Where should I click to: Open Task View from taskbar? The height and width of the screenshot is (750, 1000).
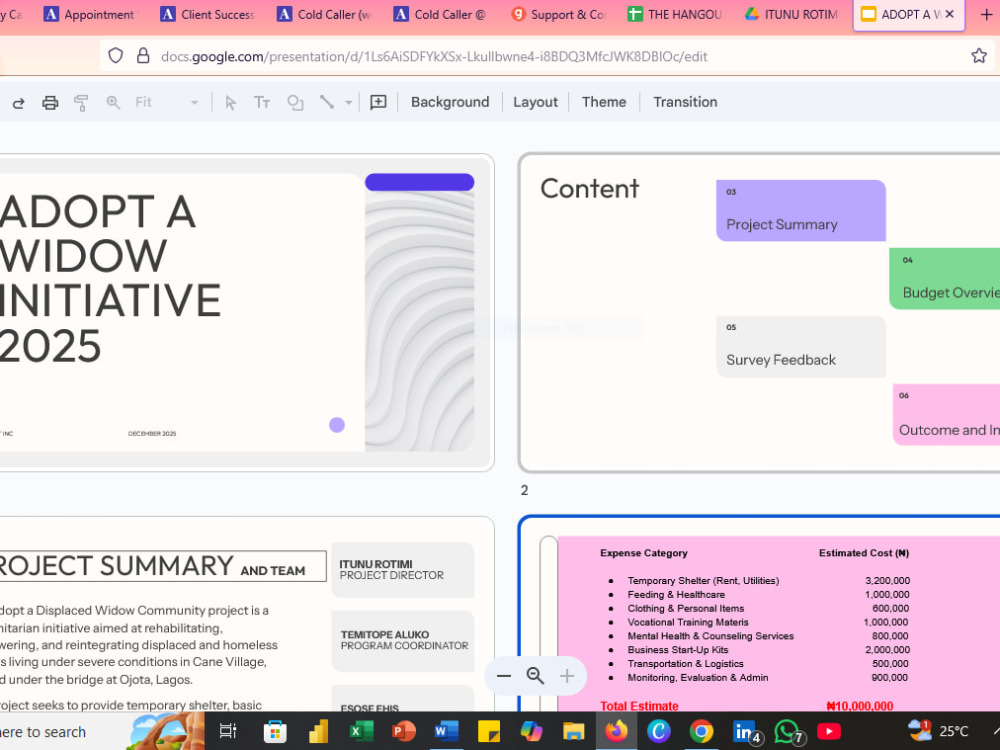pos(228,732)
